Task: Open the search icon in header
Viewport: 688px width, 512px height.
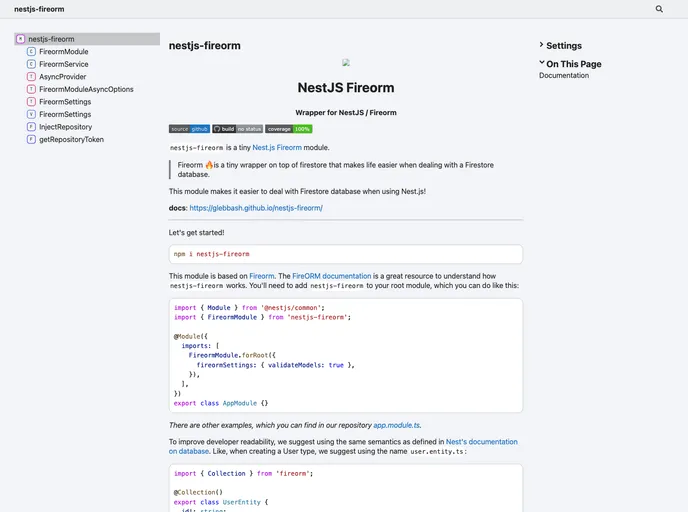Action: pyautogui.click(x=659, y=9)
